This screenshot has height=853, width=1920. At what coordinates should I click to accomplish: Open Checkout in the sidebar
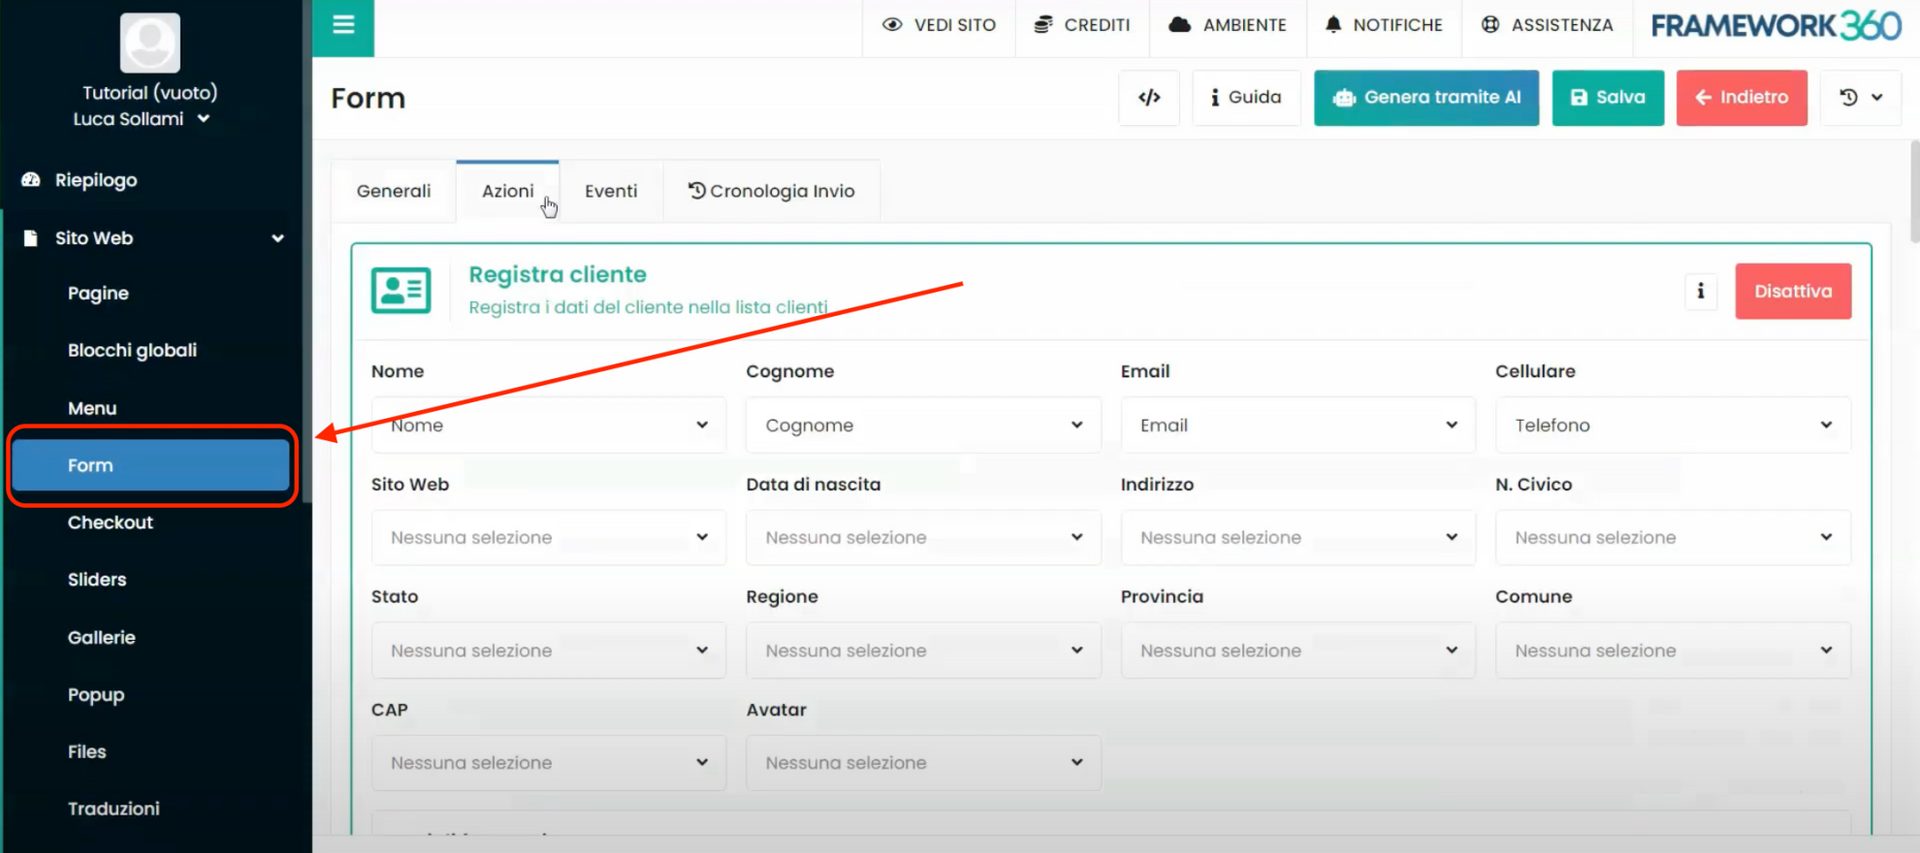[x=110, y=522]
